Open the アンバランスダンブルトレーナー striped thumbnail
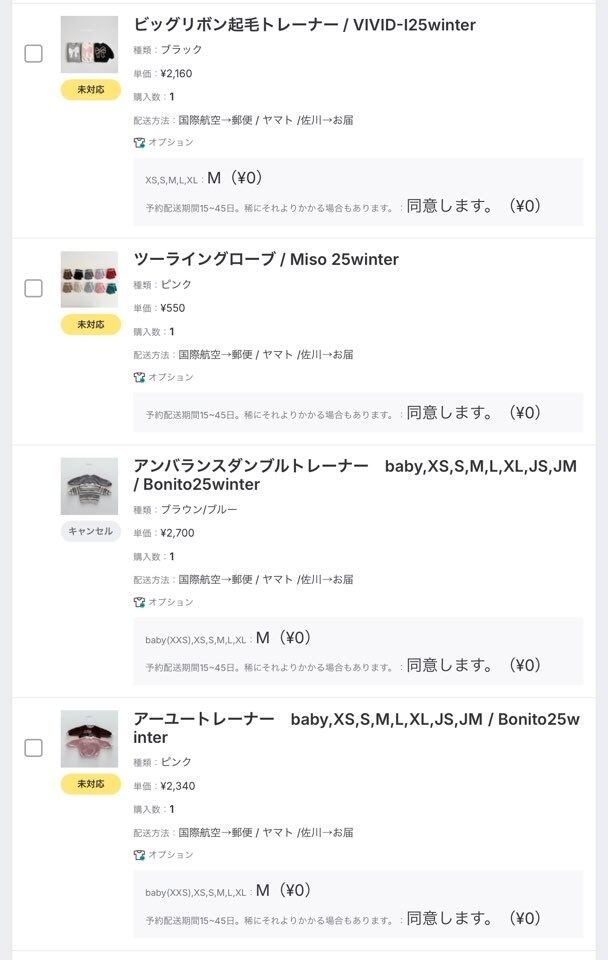The image size is (608, 960). tap(89, 486)
